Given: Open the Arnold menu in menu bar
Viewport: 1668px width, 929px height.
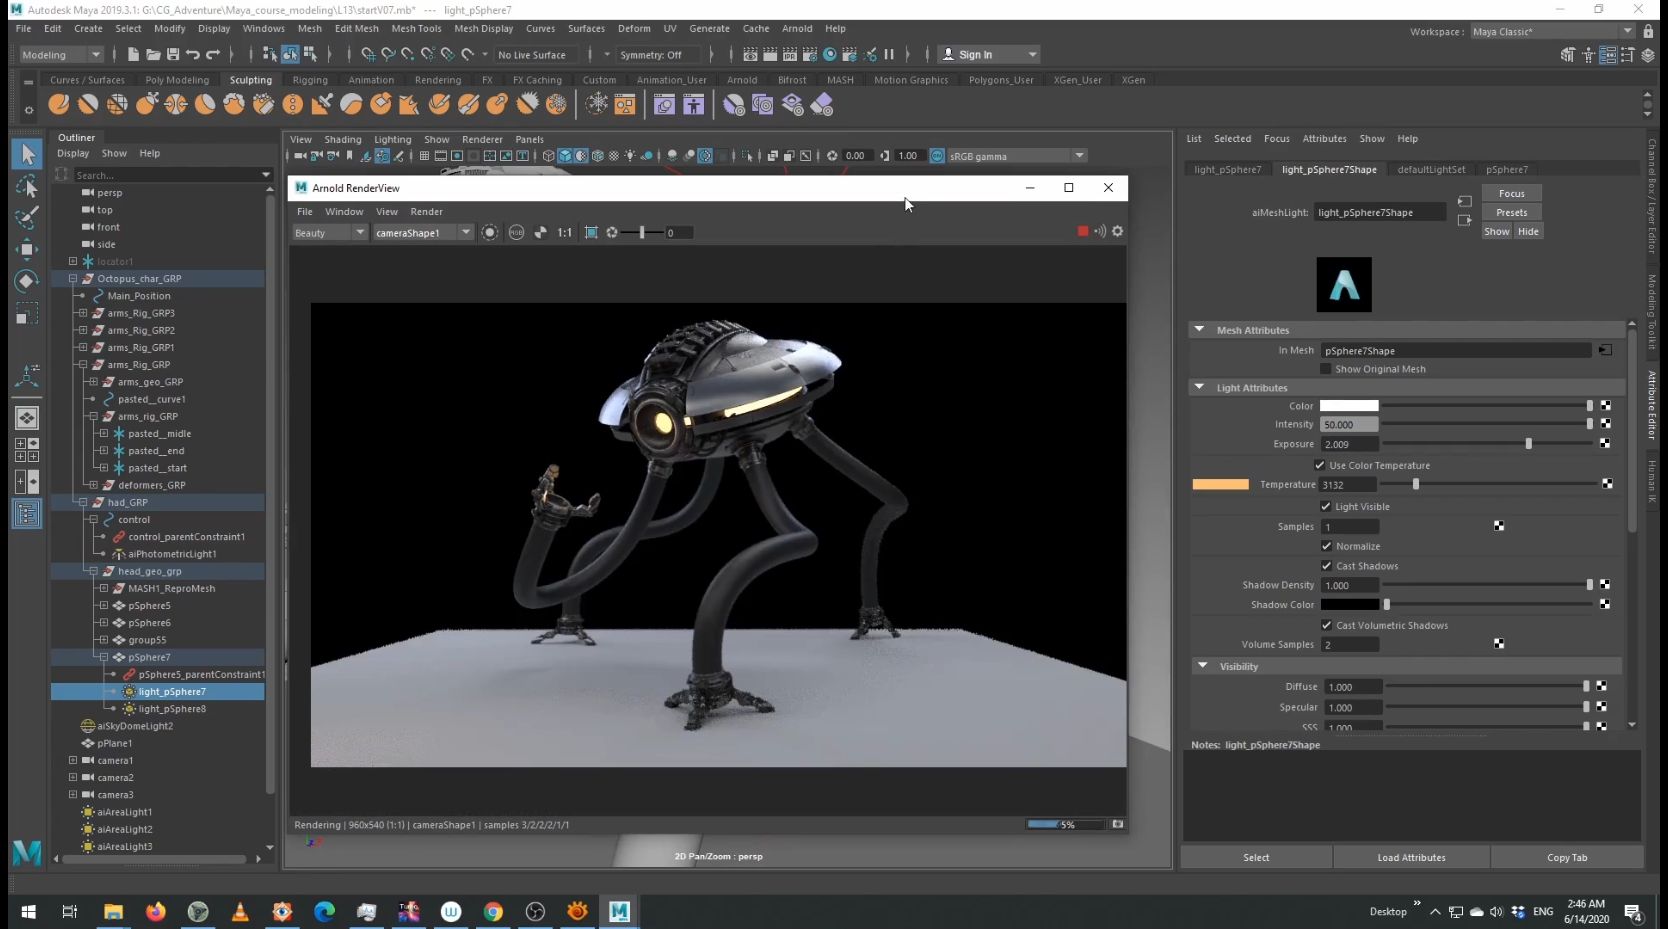Looking at the screenshot, I should pyautogui.click(x=796, y=28).
